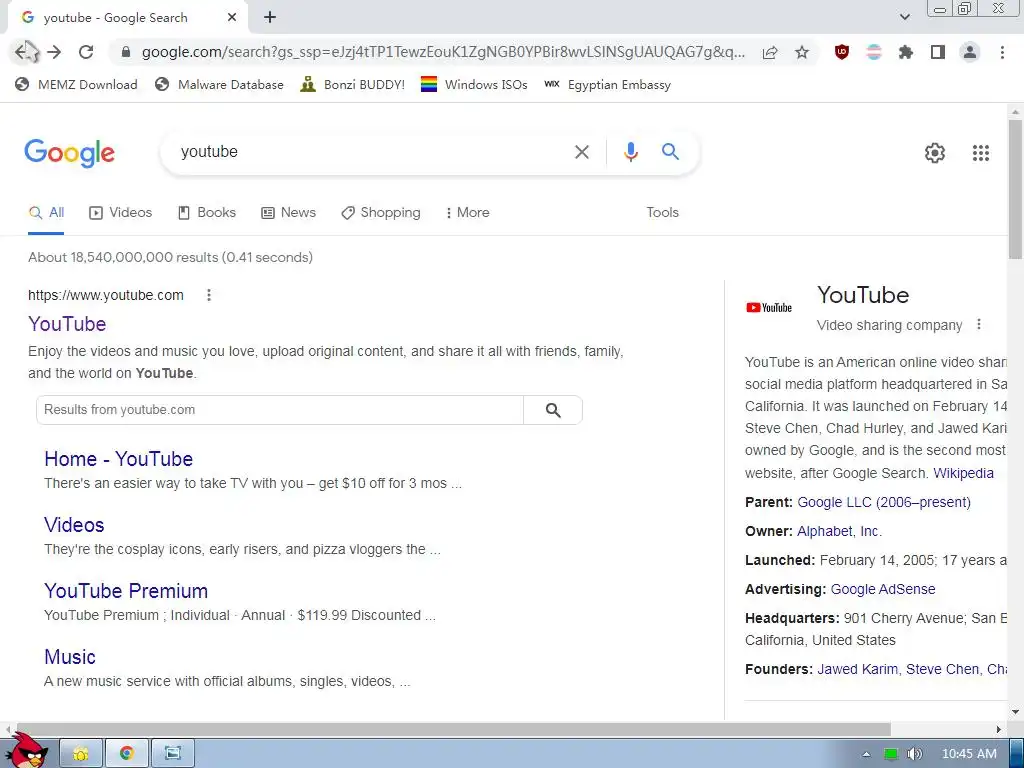
Task: Click the Results from youtube.com search field
Action: click(280, 410)
